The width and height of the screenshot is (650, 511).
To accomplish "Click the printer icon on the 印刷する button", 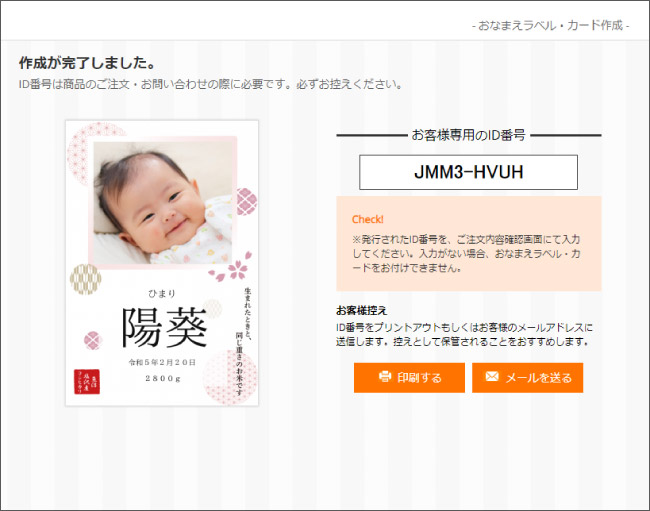I will [x=385, y=377].
